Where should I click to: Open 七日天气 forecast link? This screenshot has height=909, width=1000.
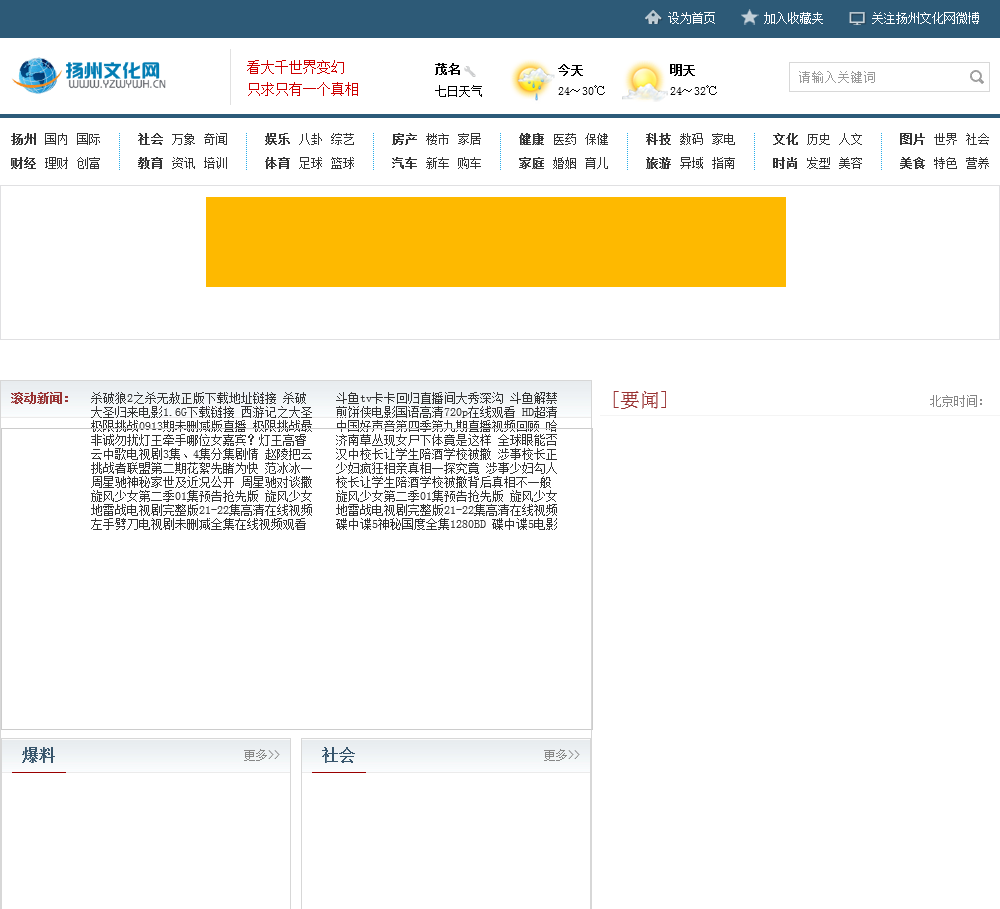(458, 91)
